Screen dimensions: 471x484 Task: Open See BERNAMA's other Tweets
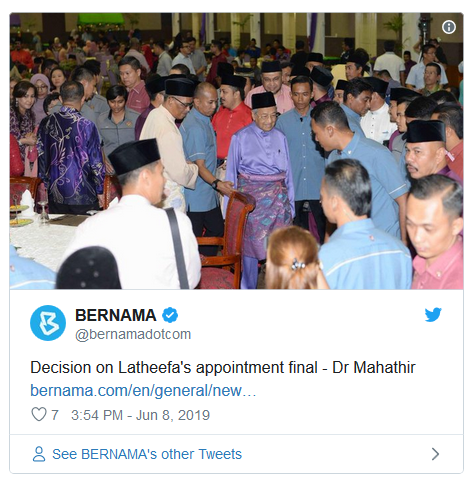(x=147, y=454)
